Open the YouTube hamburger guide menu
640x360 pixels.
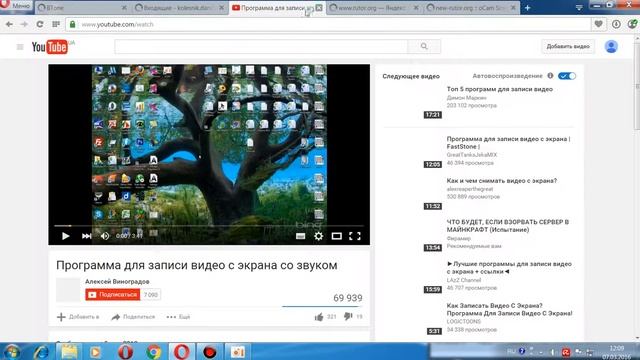point(20,47)
